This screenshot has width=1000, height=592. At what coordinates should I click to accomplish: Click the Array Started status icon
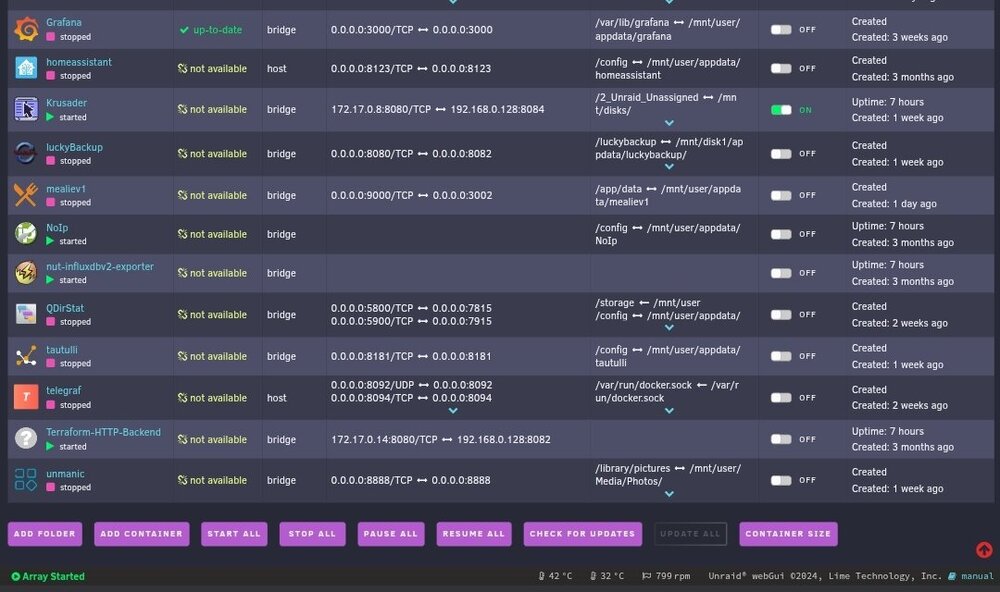pyautogui.click(x=15, y=576)
